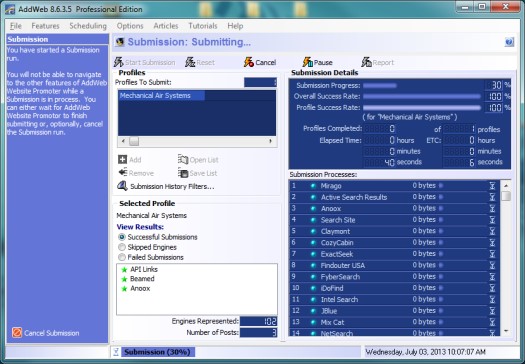Click profiles list horizontal scrollbar thumb
The image size is (525, 364).
pos(134,141)
